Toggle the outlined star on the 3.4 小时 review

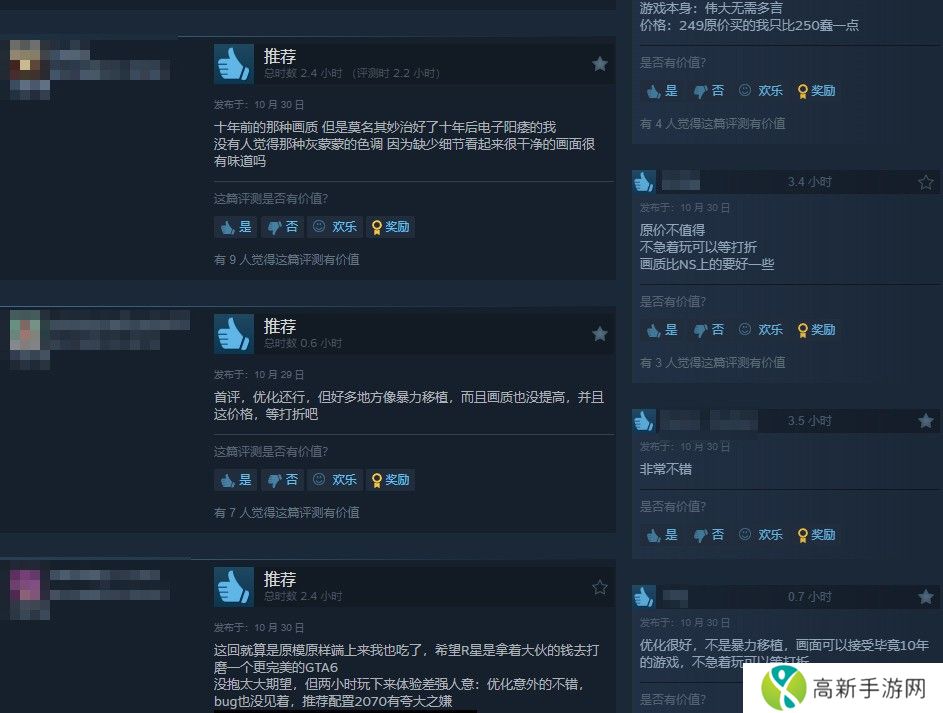point(926,182)
